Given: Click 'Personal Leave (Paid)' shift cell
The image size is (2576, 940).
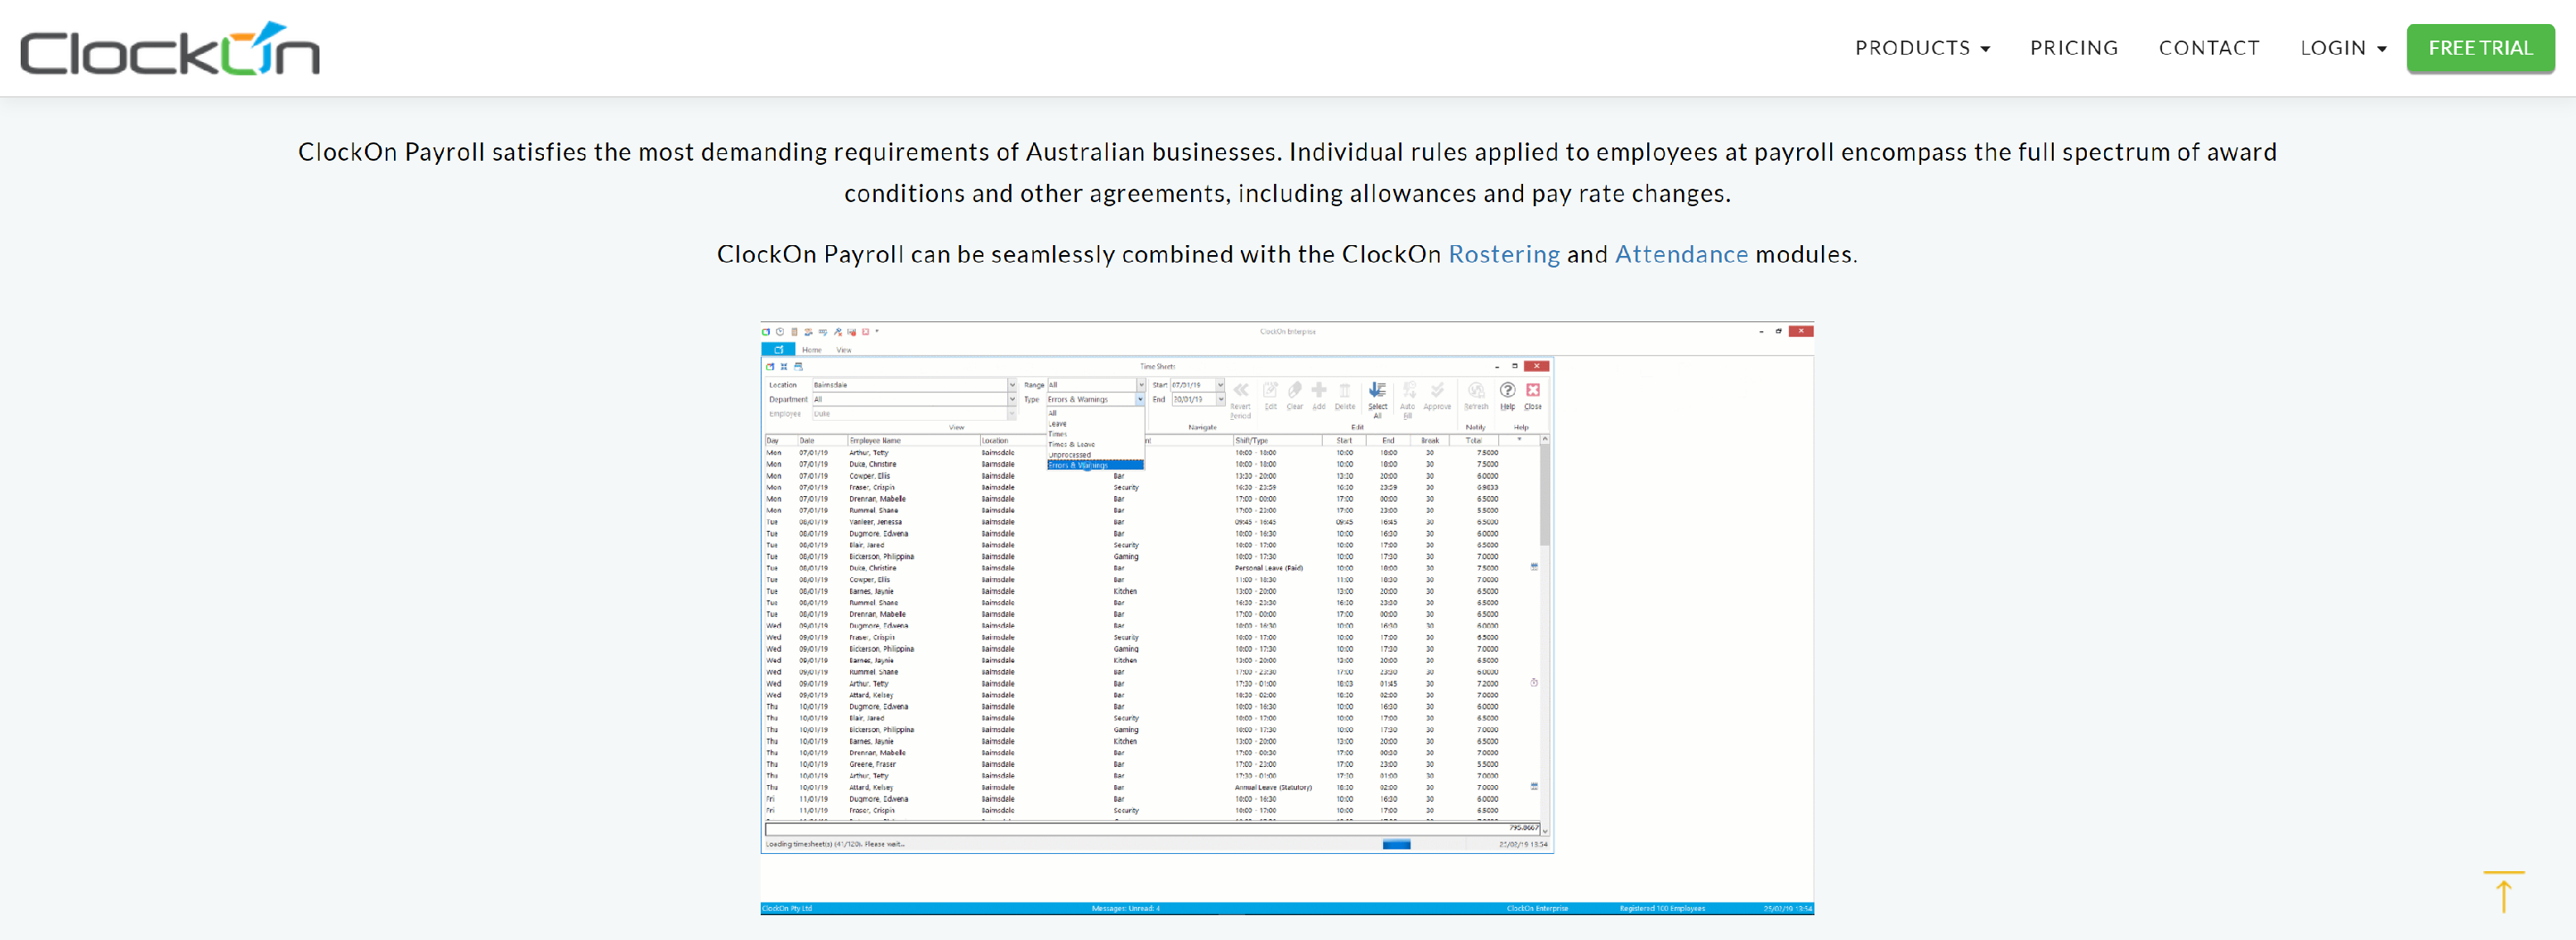Looking at the screenshot, I should [x=1268, y=568].
